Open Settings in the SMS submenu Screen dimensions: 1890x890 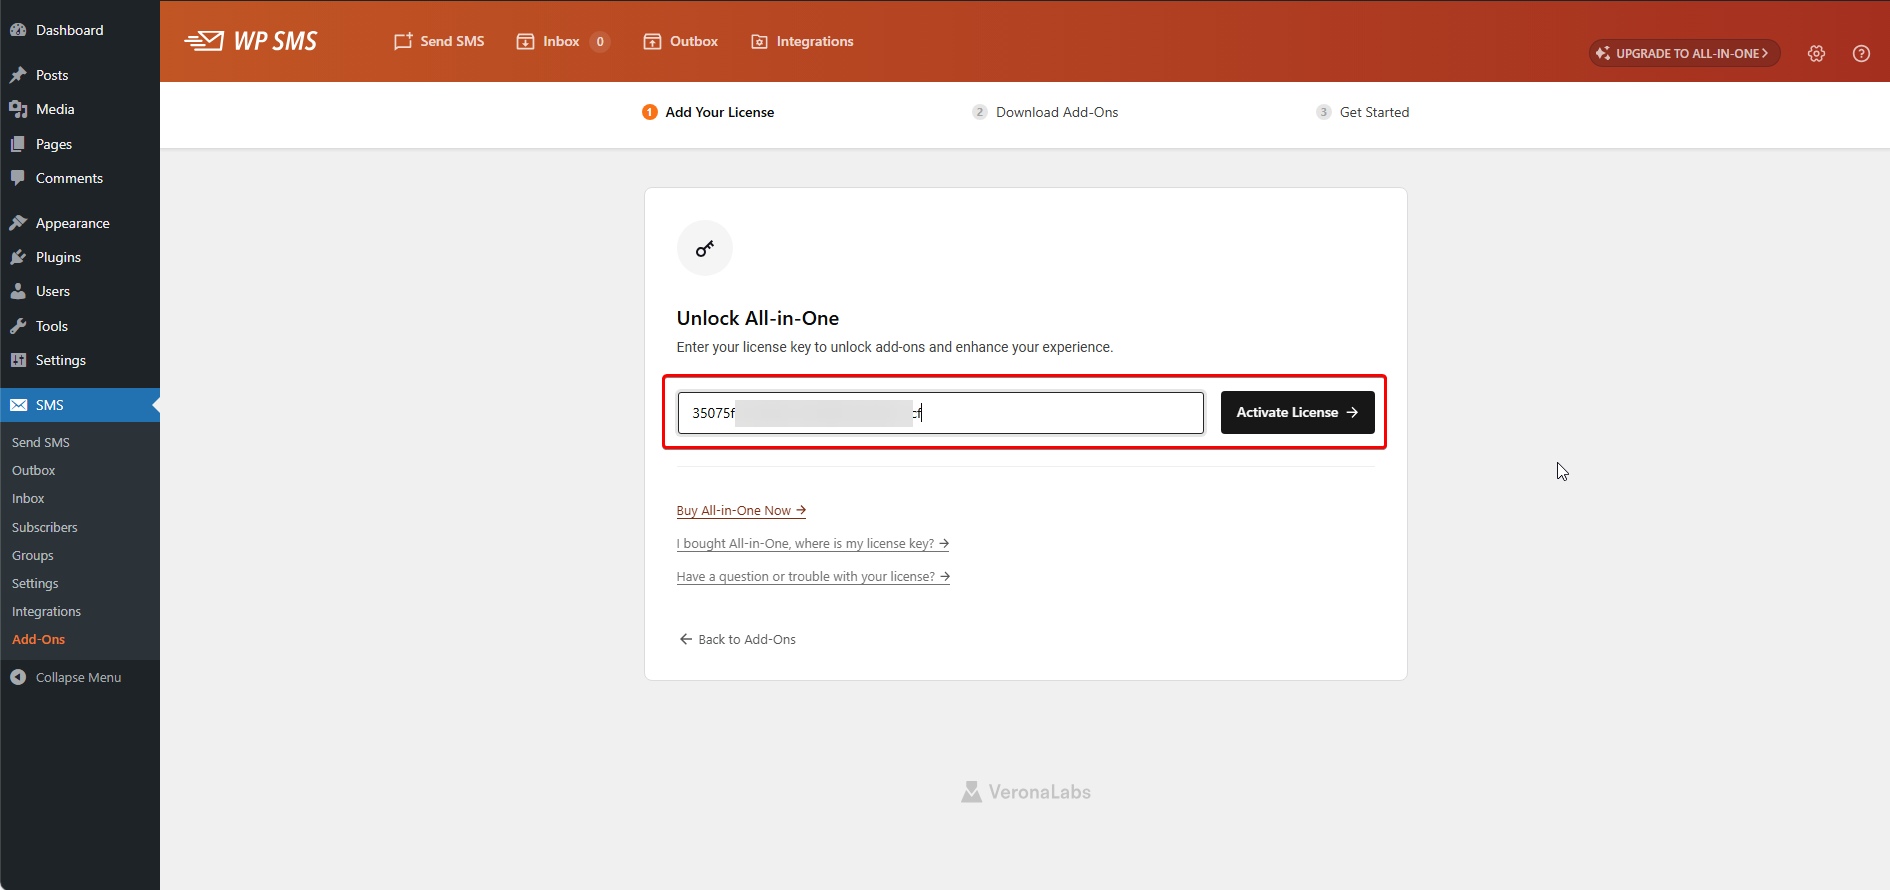pyautogui.click(x=35, y=583)
